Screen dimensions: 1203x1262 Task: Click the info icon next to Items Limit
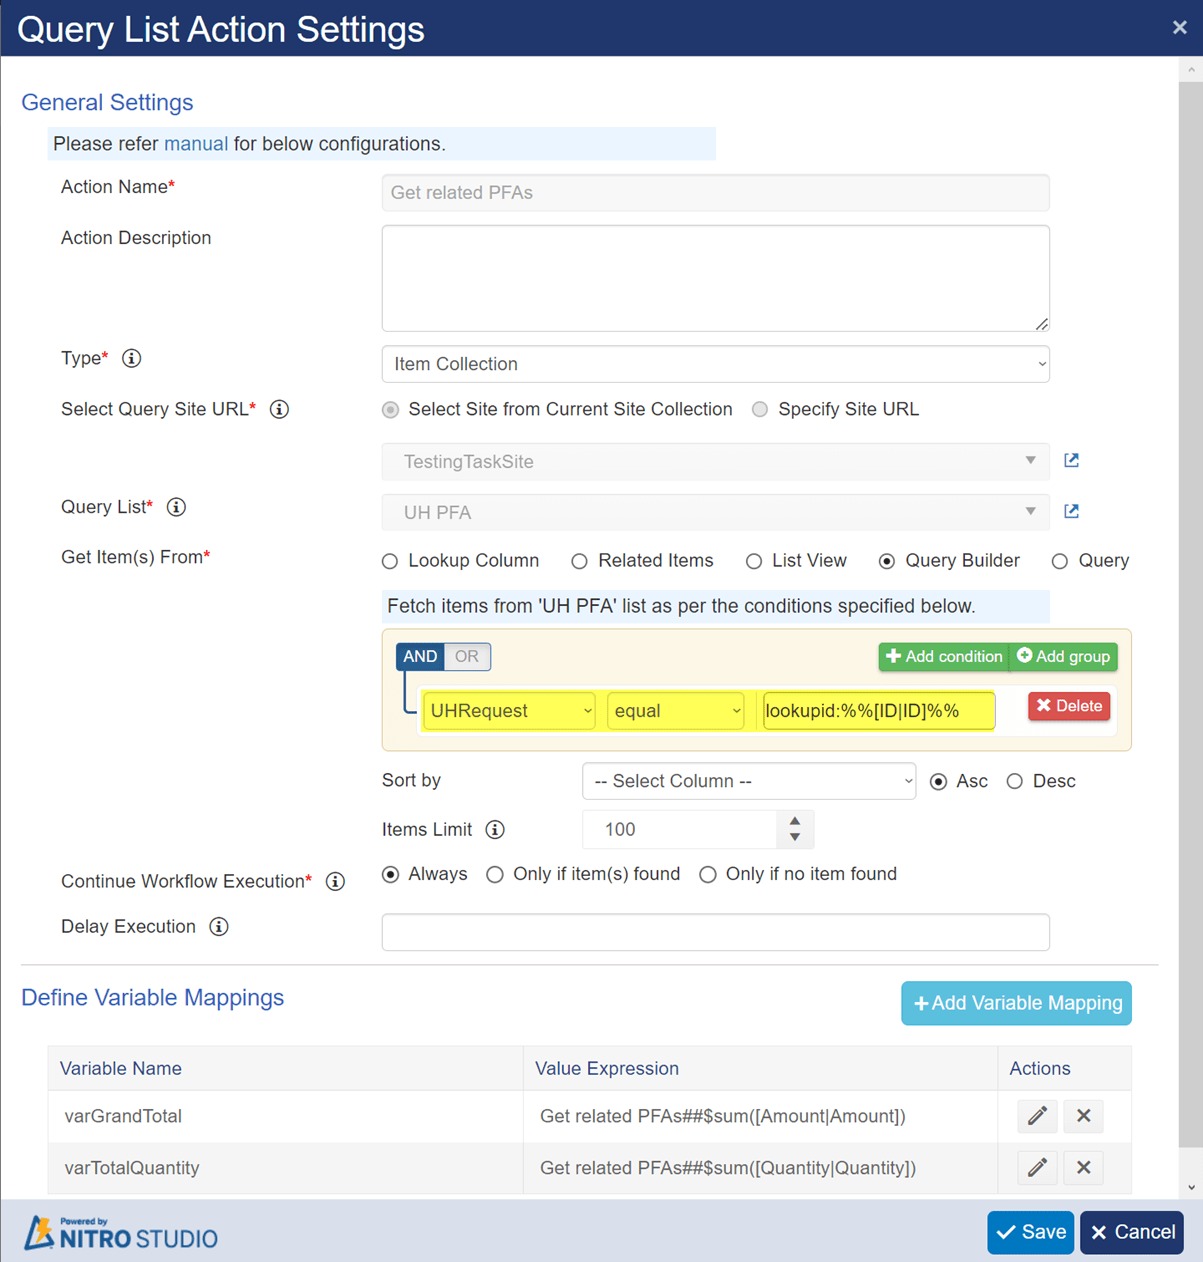(x=493, y=829)
